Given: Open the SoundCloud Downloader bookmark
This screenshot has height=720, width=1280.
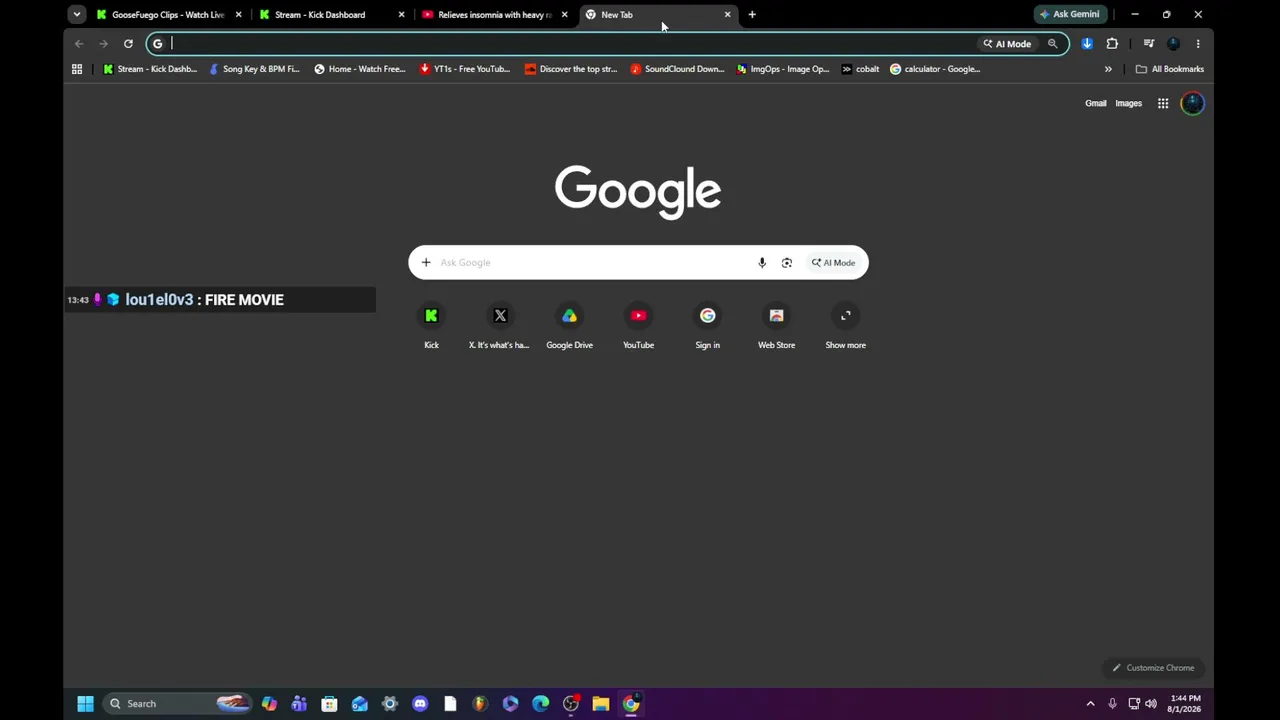Looking at the screenshot, I should 677,69.
